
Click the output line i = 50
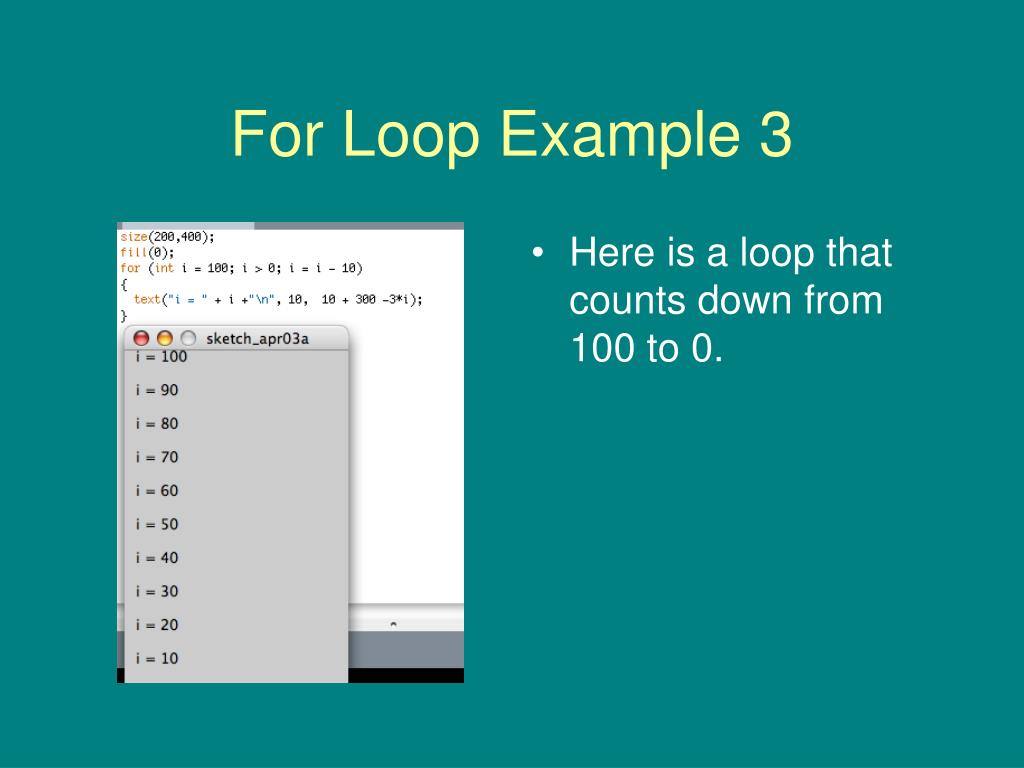tap(157, 524)
